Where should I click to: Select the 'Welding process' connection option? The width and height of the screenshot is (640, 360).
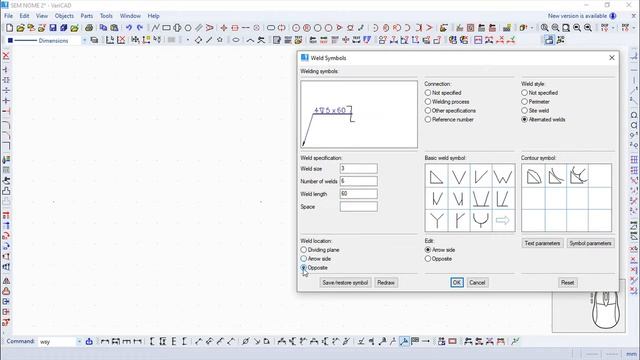428,102
